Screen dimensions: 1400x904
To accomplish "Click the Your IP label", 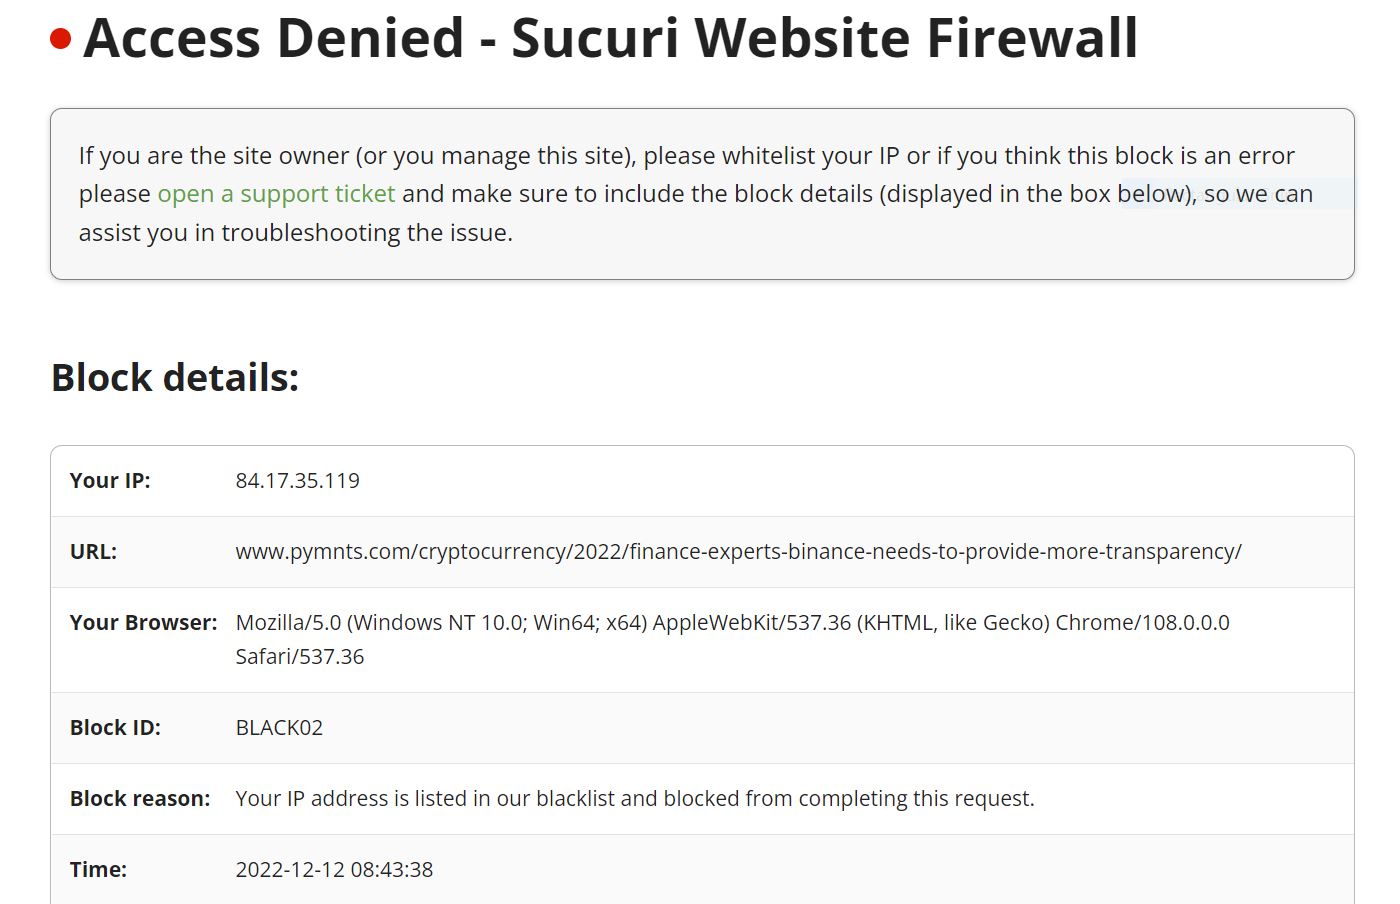I will [110, 481].
